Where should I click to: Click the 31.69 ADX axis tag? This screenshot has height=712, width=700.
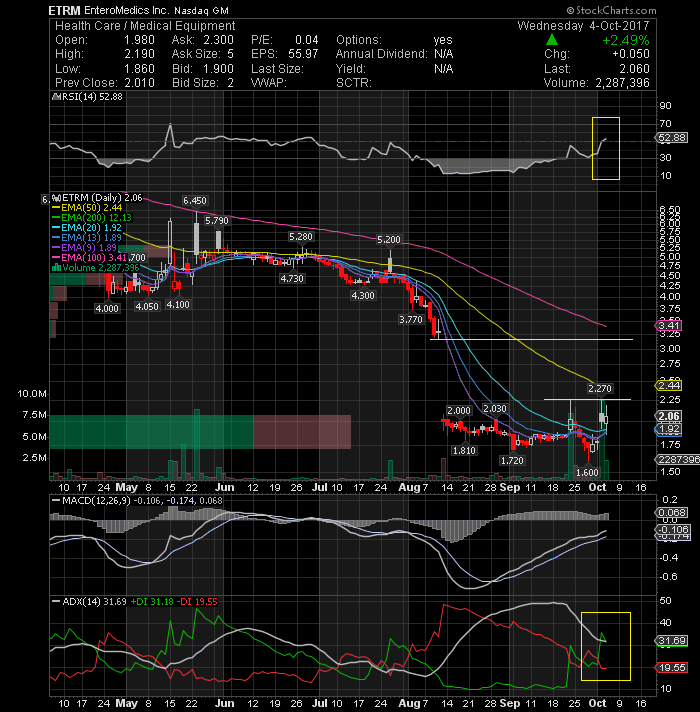(x=672, y=641)
